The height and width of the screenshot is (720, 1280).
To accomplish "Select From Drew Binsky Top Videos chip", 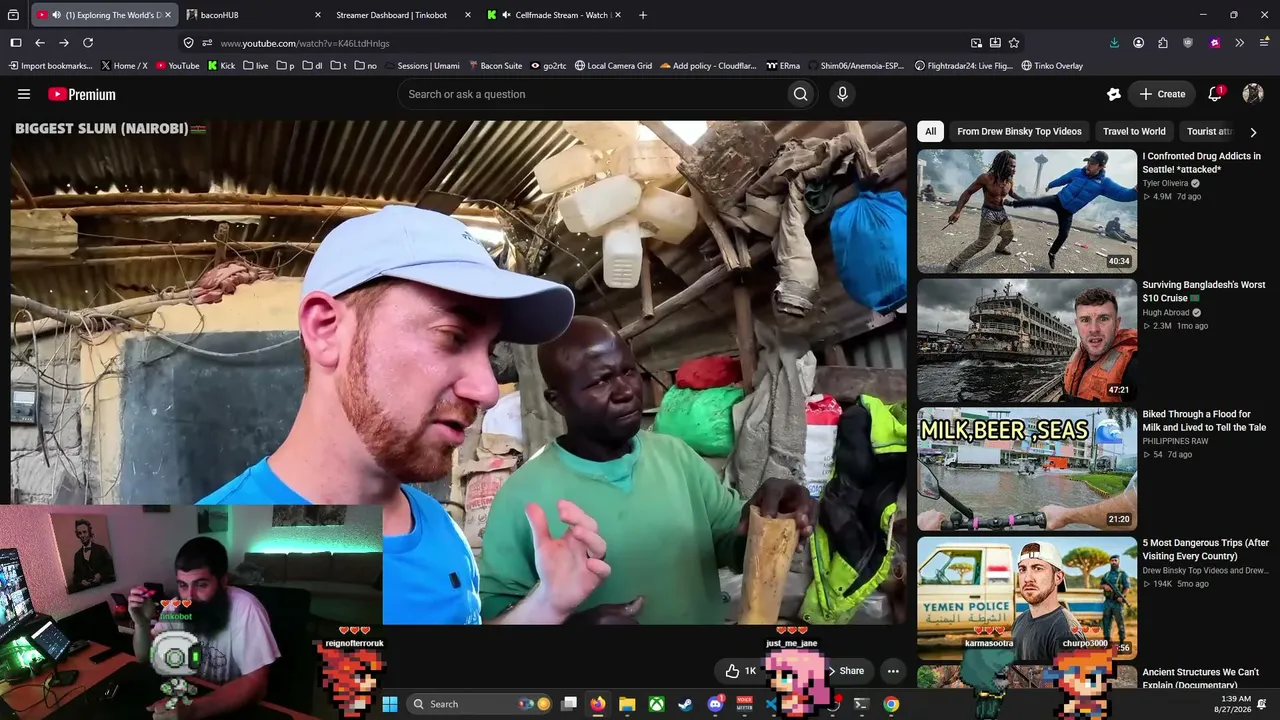I will coord(1019,131).
